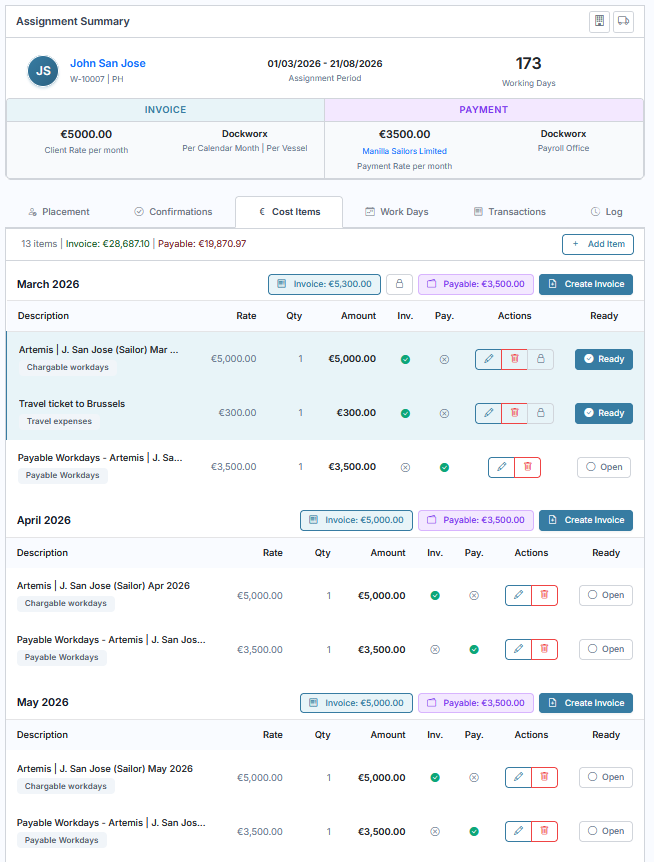
Task: Open Manilla Sailors Limited link
Action: point(404,151)
